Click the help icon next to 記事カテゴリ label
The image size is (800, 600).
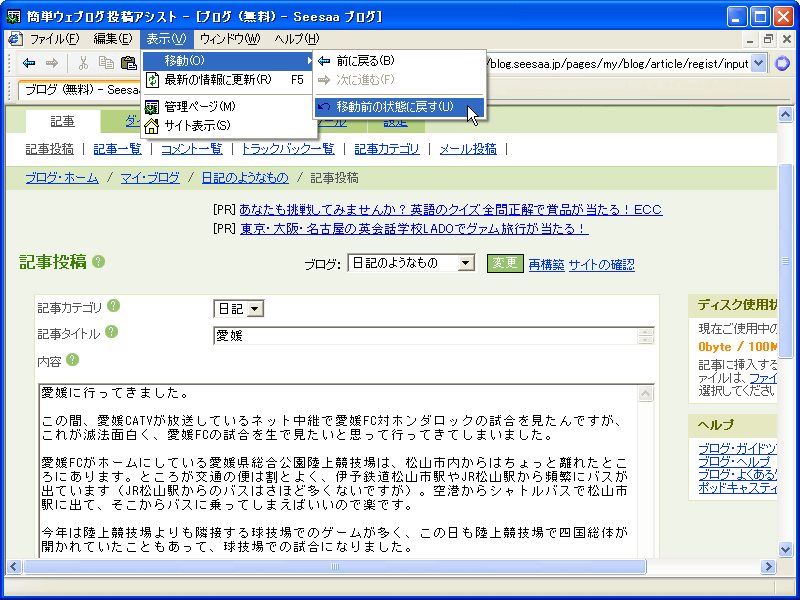113,306
